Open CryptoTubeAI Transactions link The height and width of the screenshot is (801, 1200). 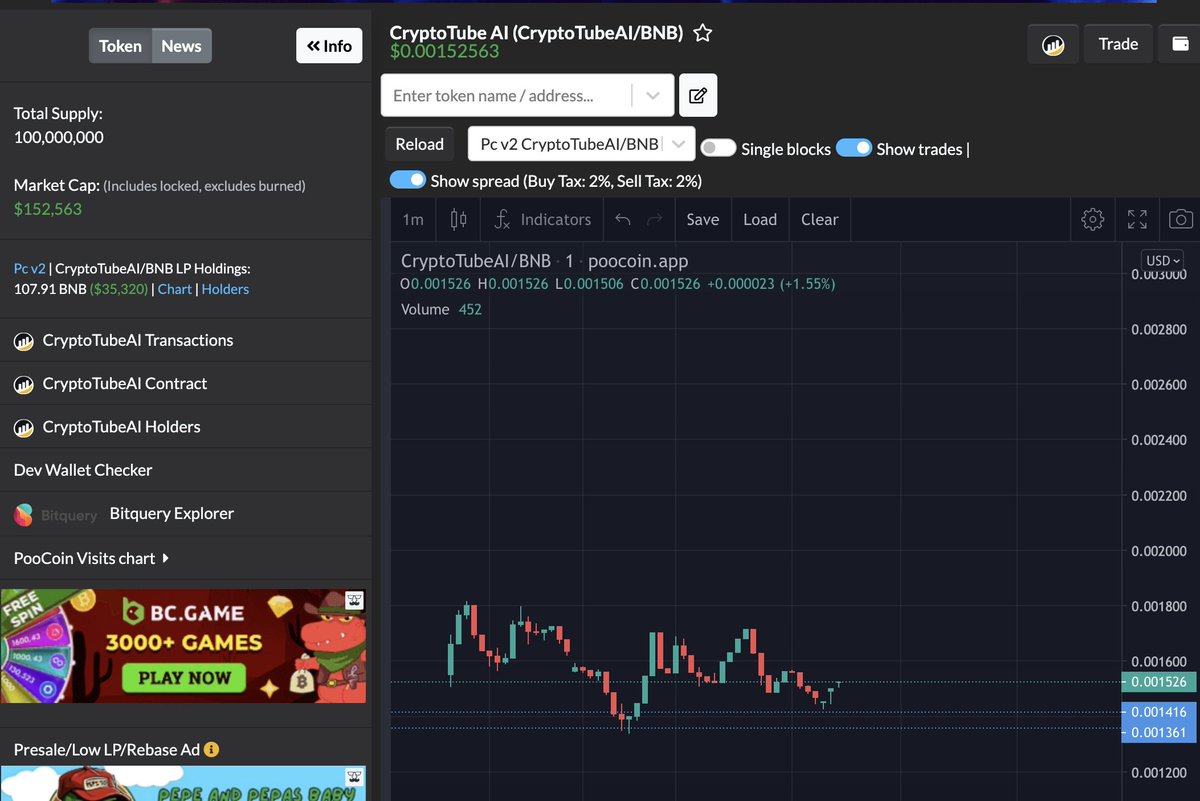tap(138, 341)
